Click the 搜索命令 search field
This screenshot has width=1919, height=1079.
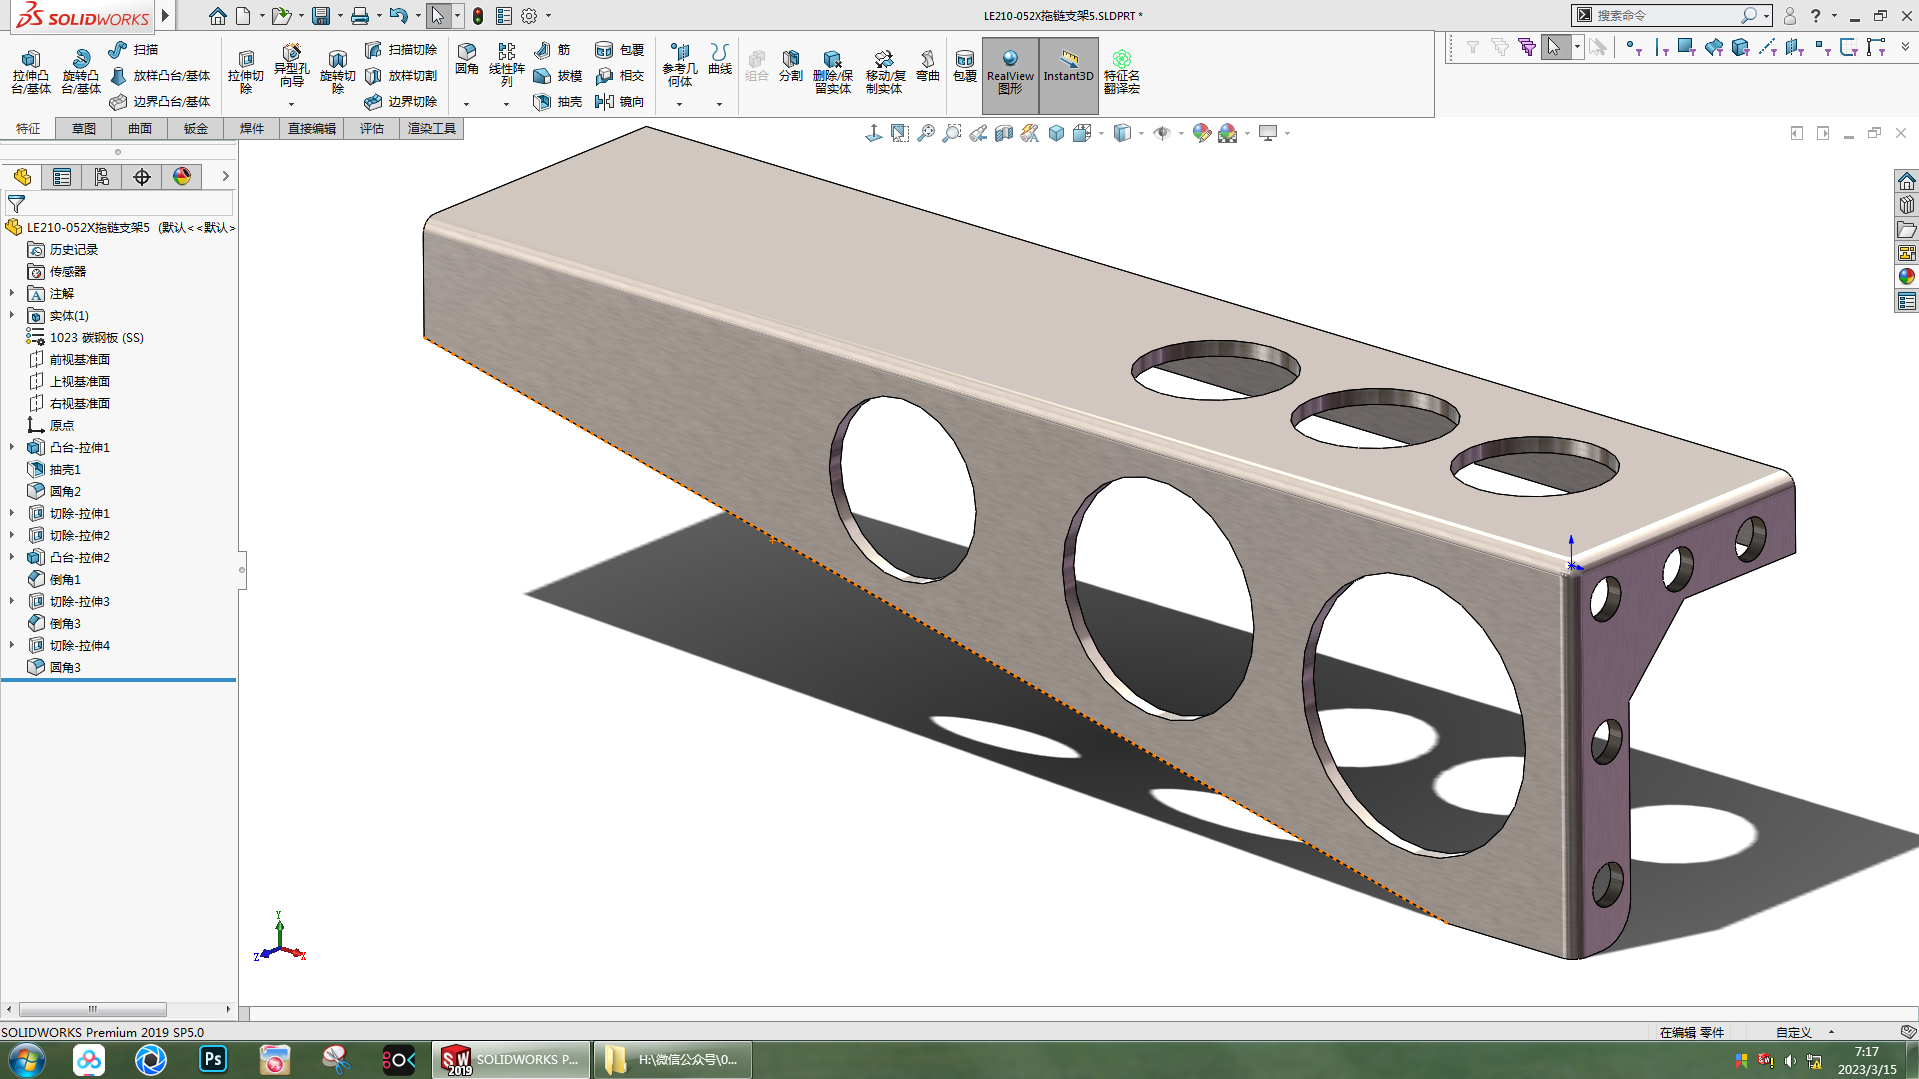[1670, 15]
